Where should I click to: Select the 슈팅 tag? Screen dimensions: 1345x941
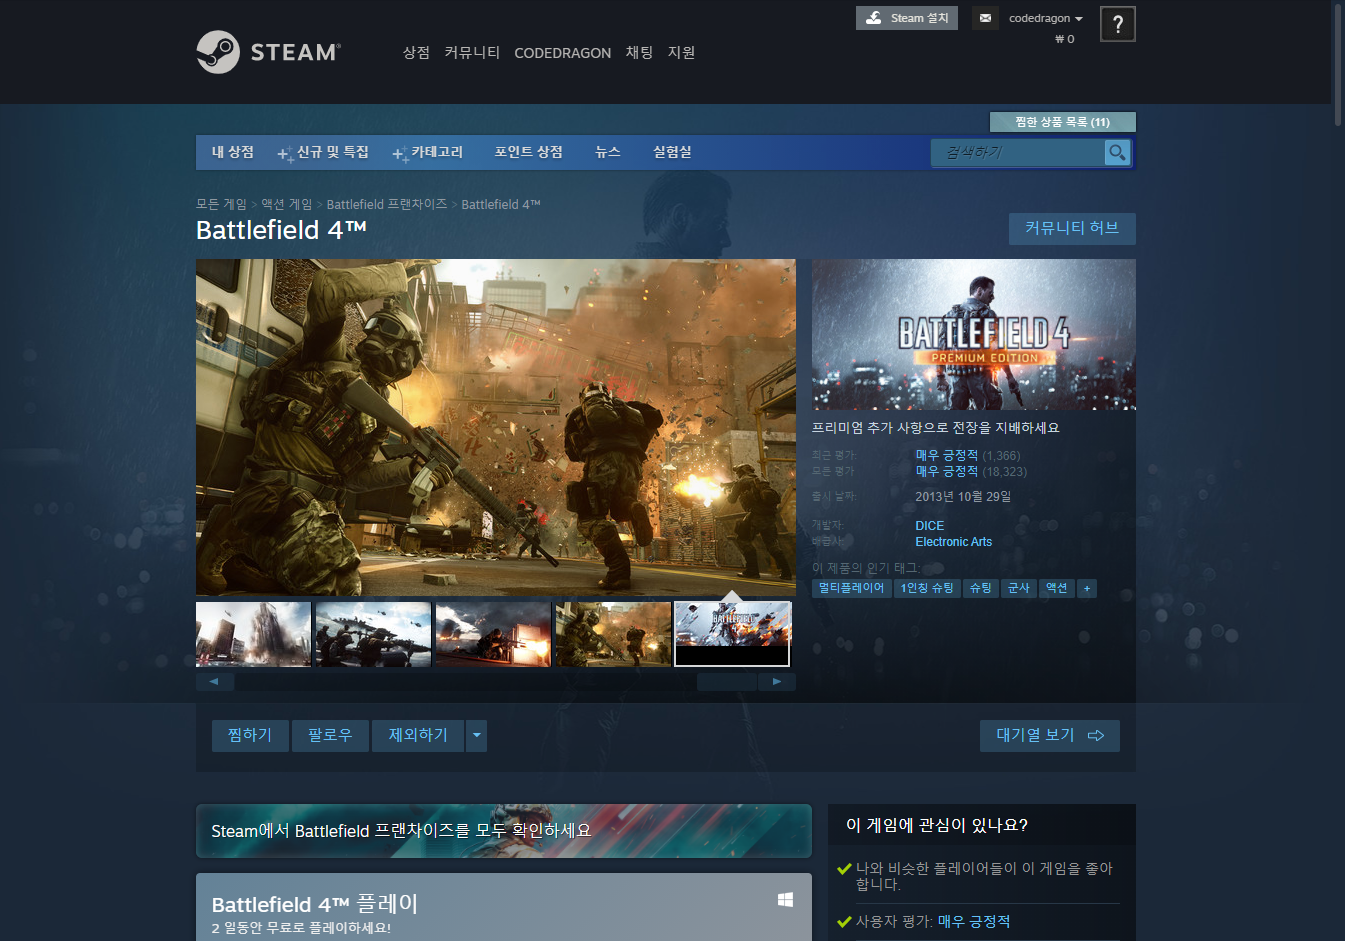tap(981, 588)
